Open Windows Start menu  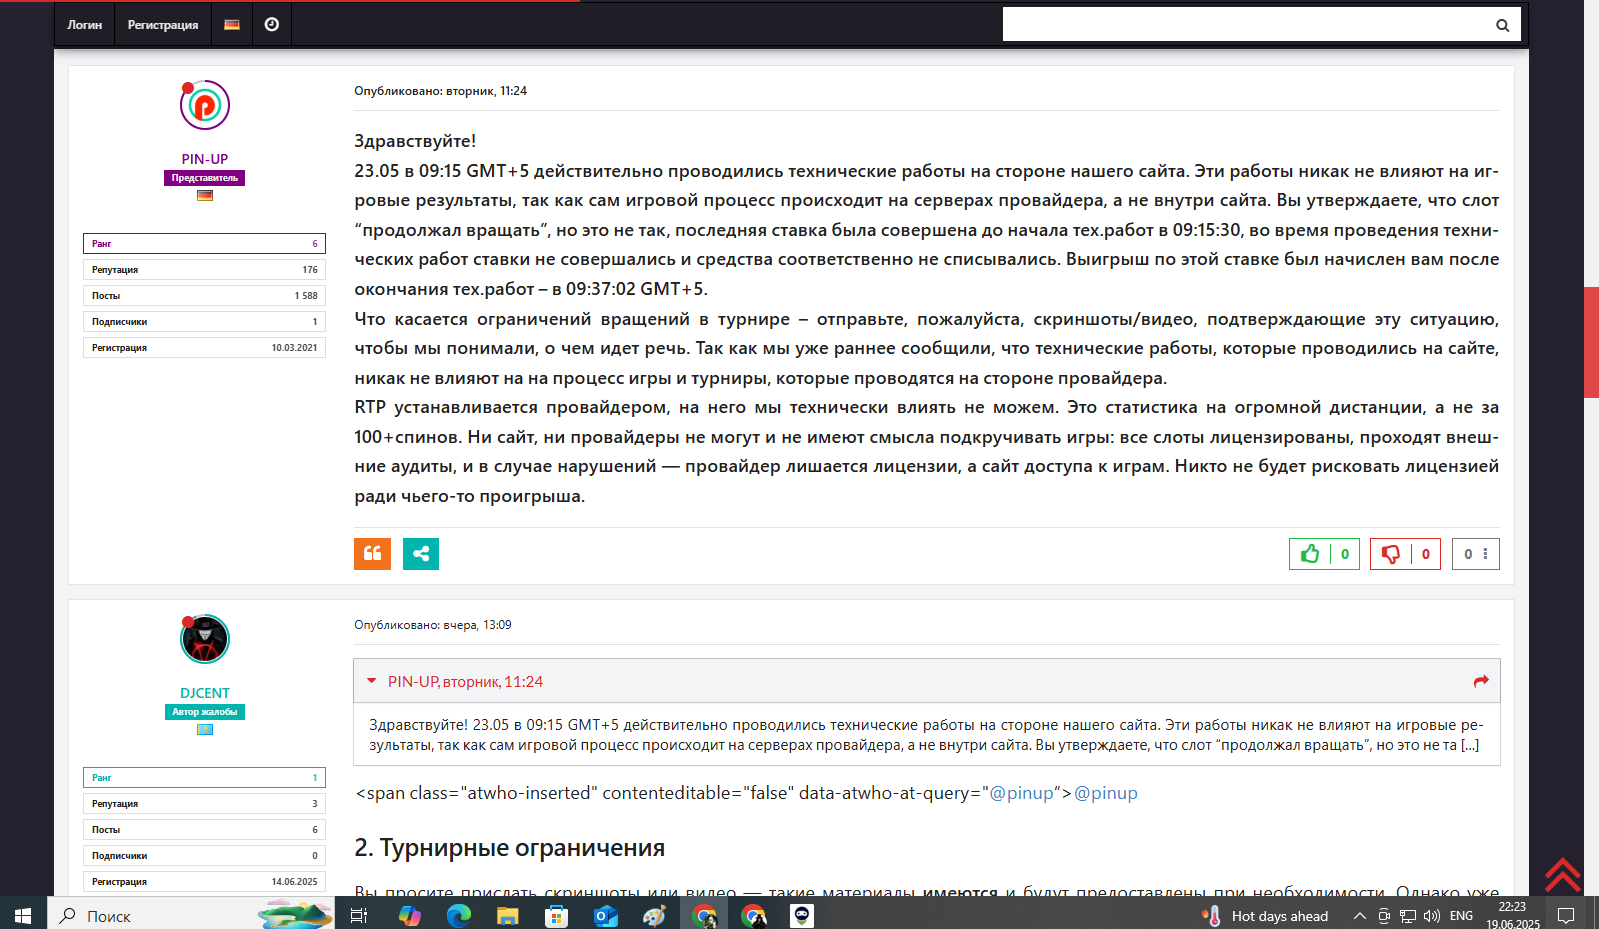(x=23, y=915)
